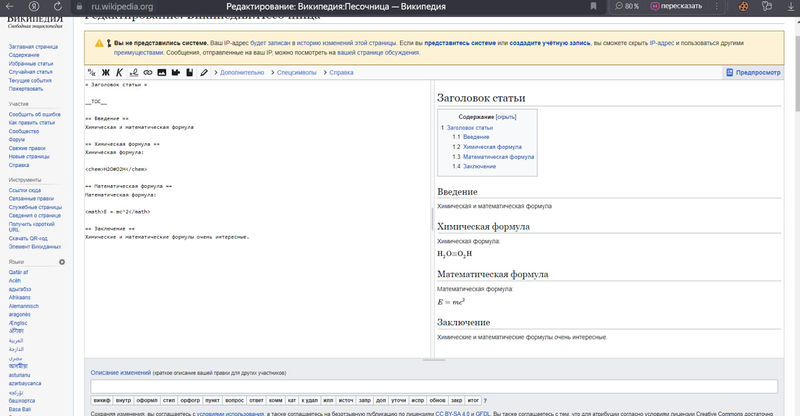Jump to Математическая формула in contents
This screenshot has width=800, height=416.
(x=498, y=157)
